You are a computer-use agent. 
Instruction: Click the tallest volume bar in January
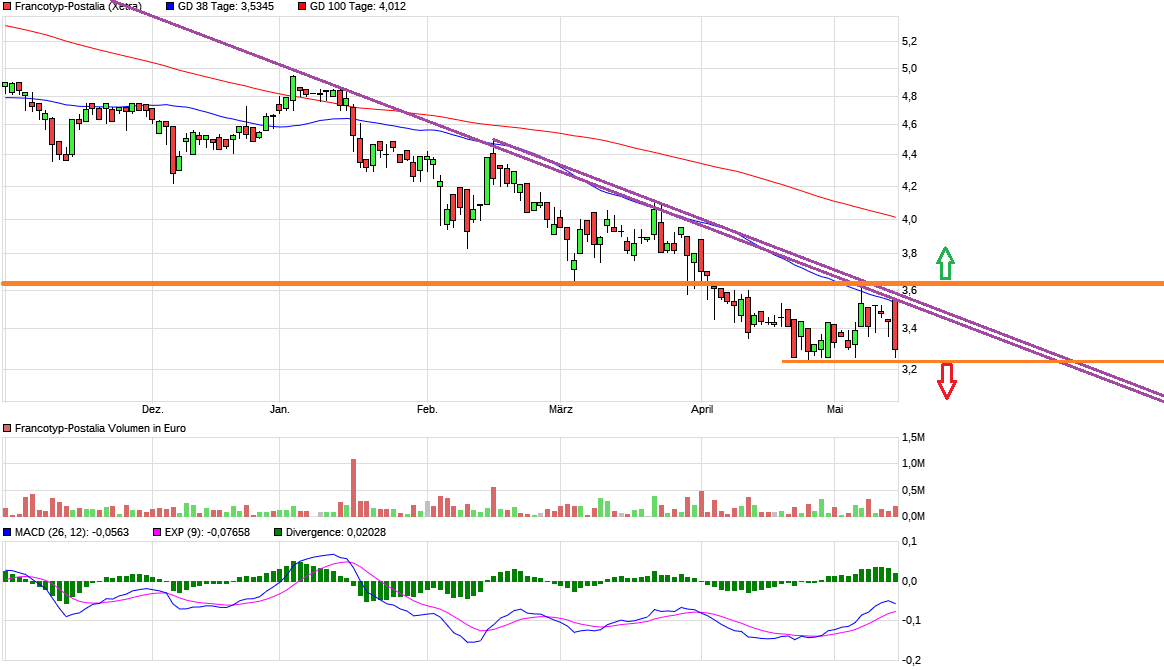pyautogui.click(x=353, y=487)
